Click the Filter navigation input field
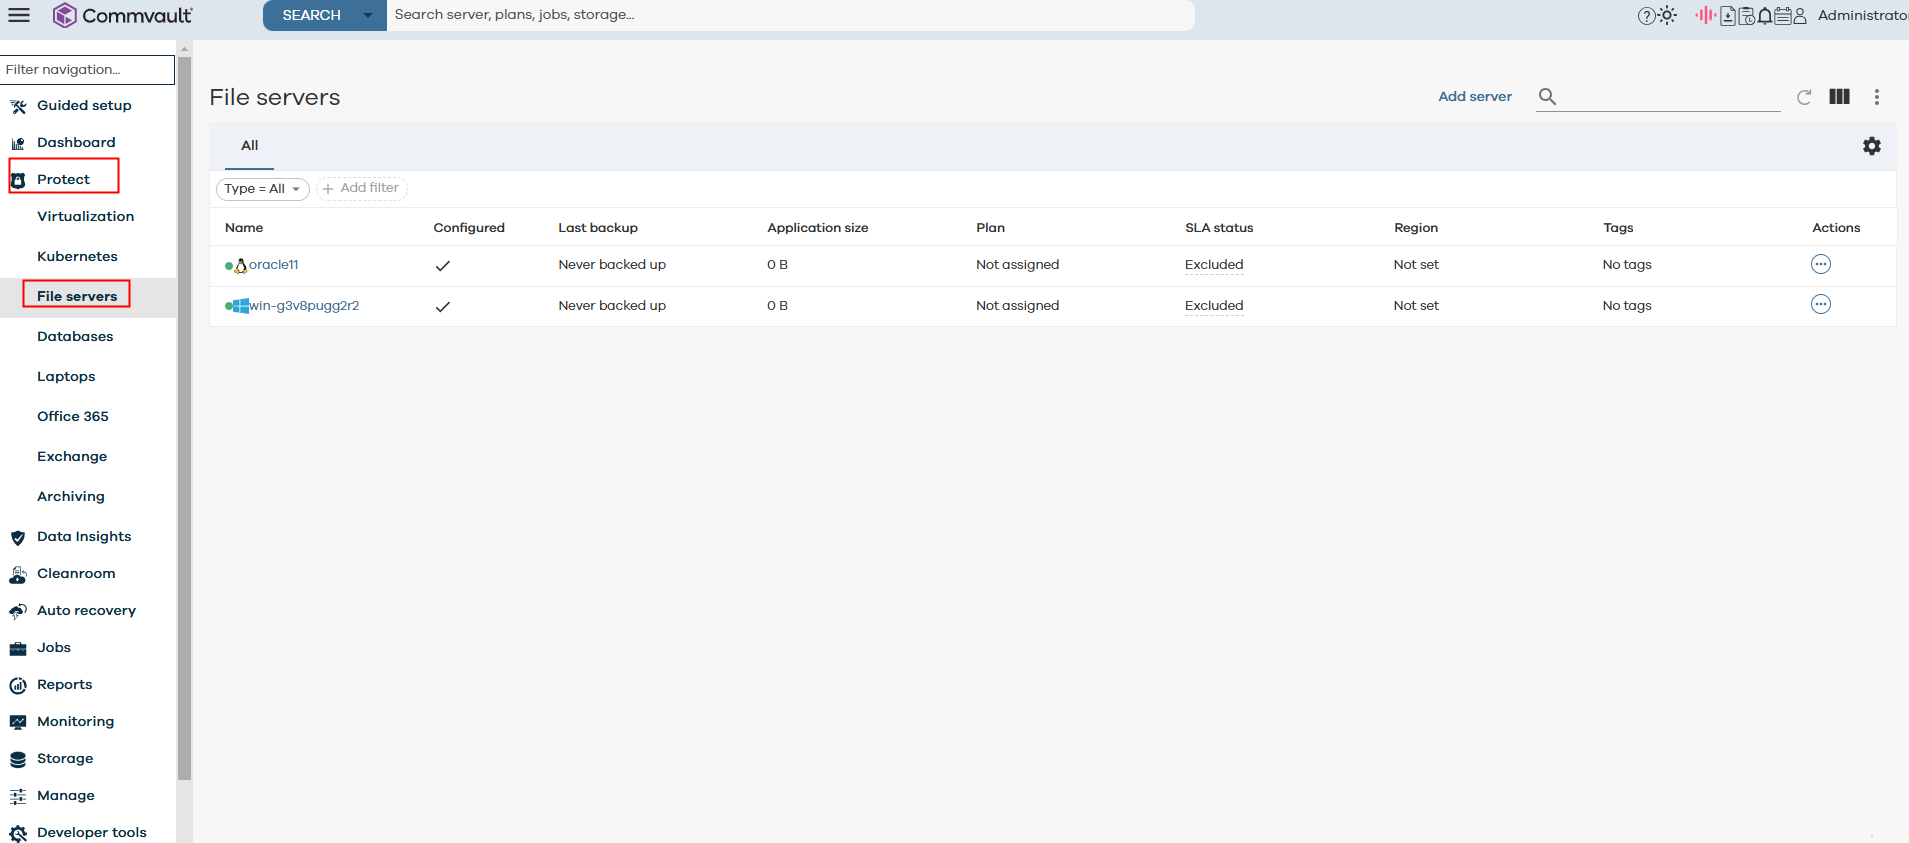Screen dimensions: 1909x843 pyautogui.click(x=87, y=70)
